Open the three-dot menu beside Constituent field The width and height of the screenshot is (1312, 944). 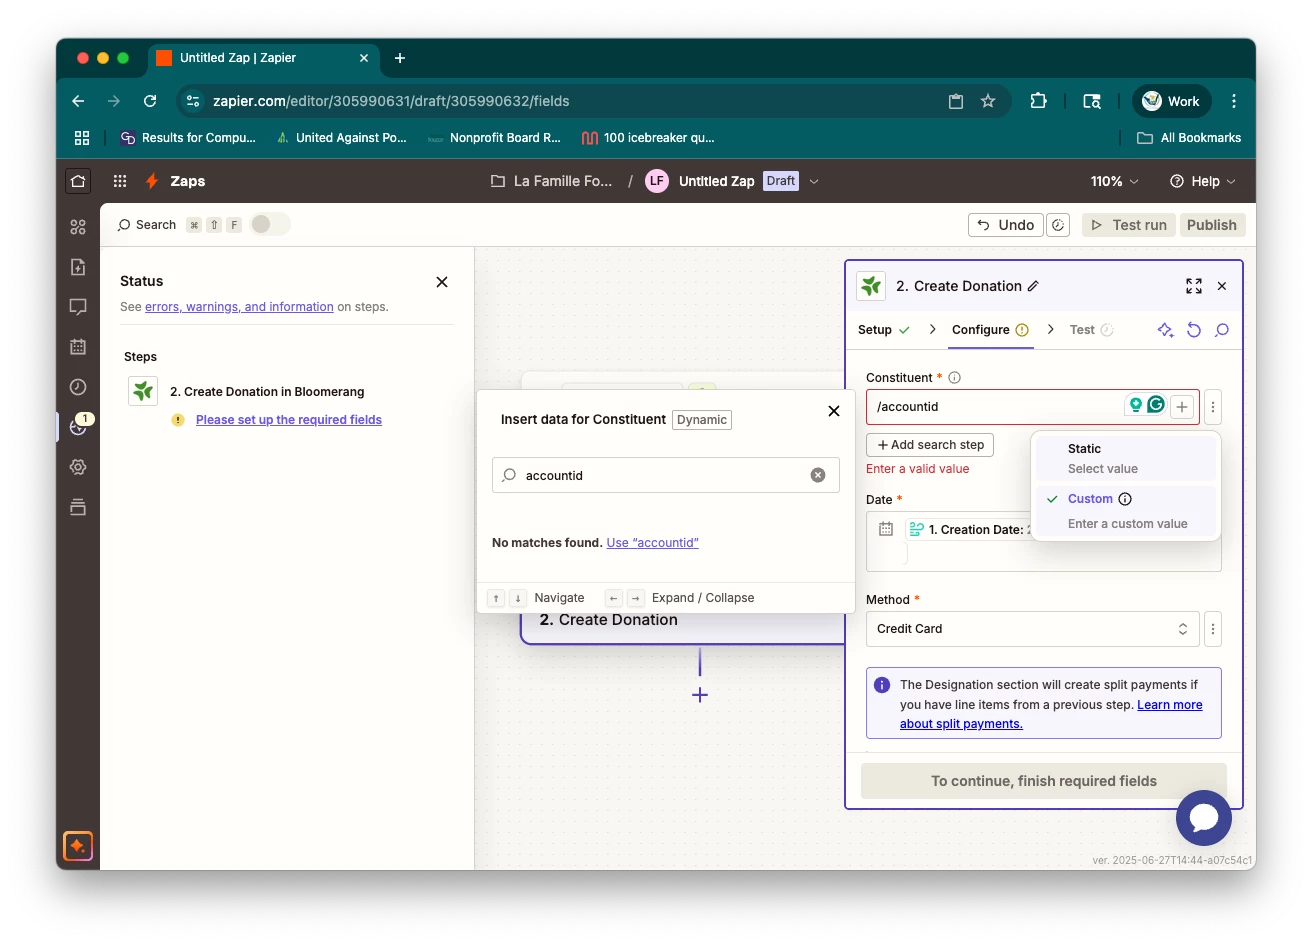coord(1213,407)
